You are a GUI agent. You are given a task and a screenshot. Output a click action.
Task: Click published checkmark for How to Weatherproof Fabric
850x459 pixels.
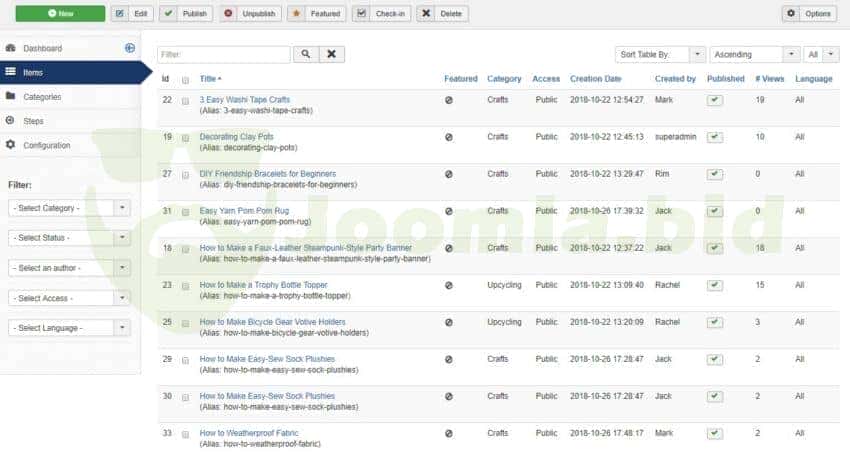click(x=714, y=433)
